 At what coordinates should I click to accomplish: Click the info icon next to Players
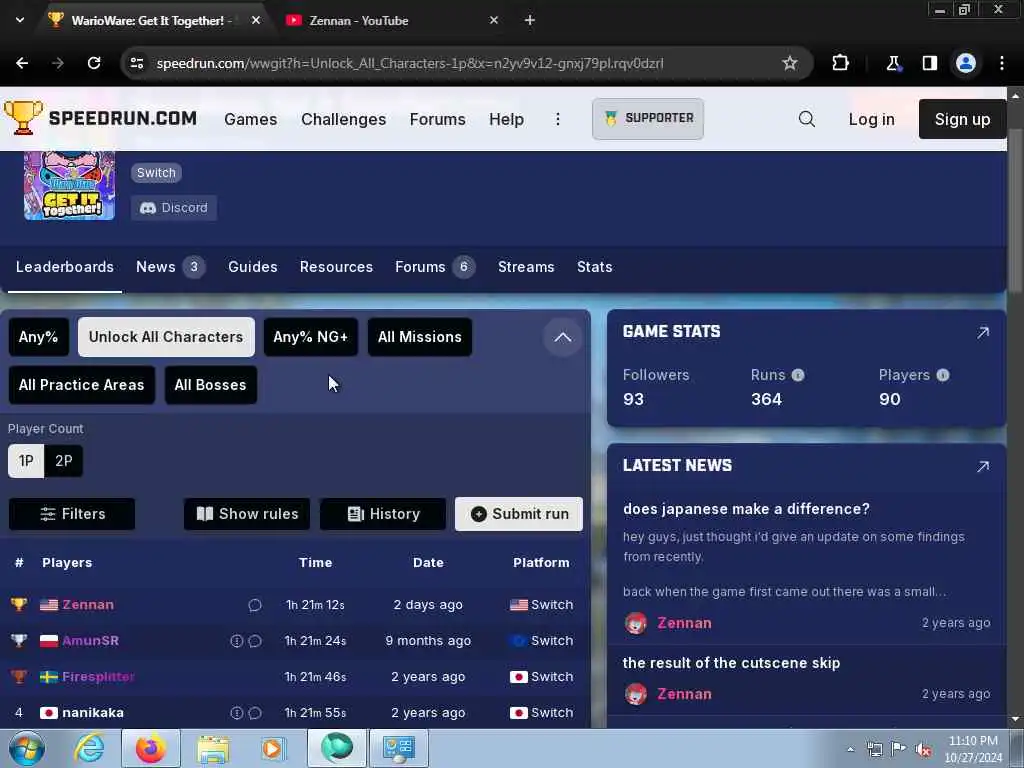click(942, 375)
